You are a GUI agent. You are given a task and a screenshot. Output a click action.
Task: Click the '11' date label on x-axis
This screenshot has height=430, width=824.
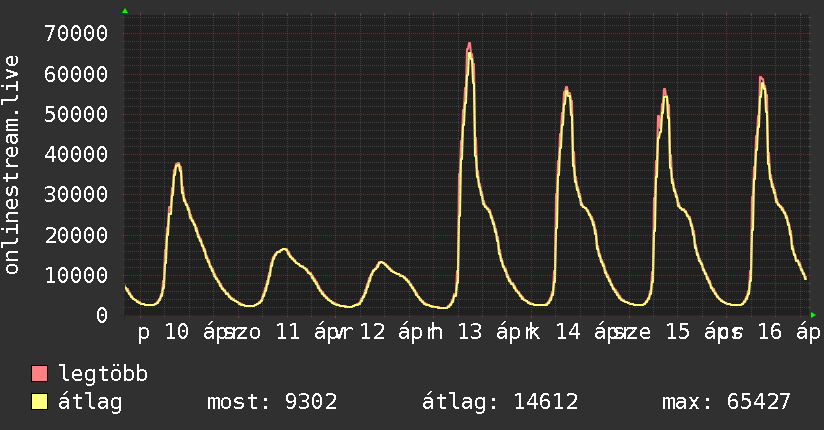point(288,332)
